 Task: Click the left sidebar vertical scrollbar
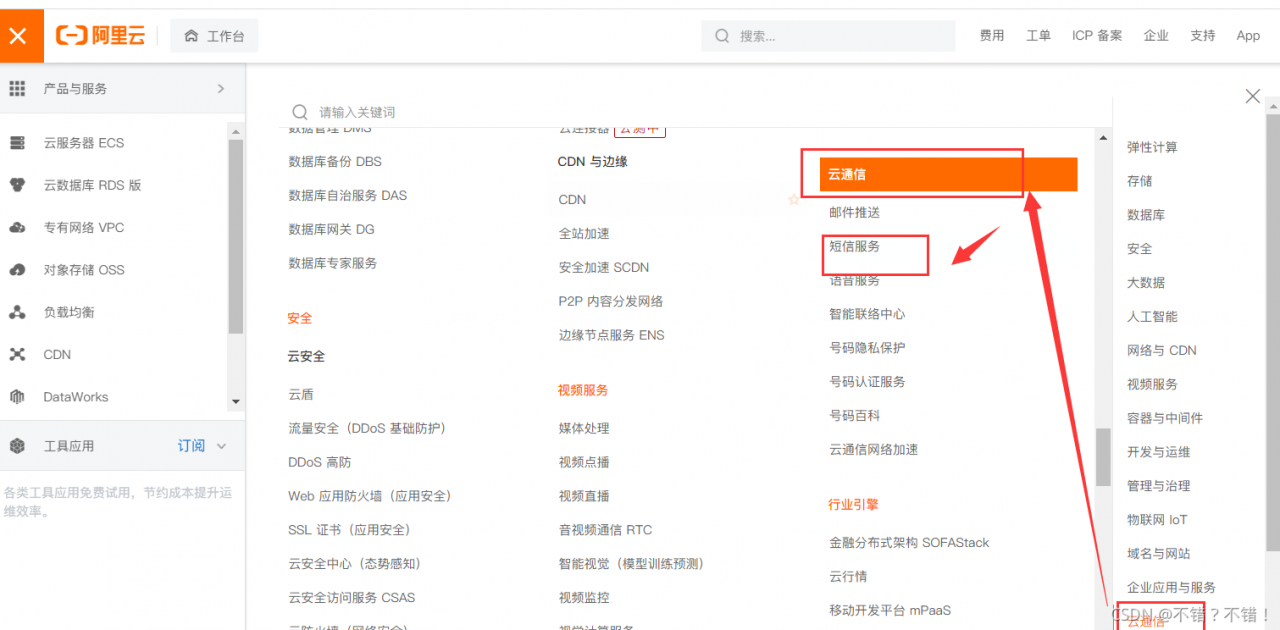[x=236, y=236]
